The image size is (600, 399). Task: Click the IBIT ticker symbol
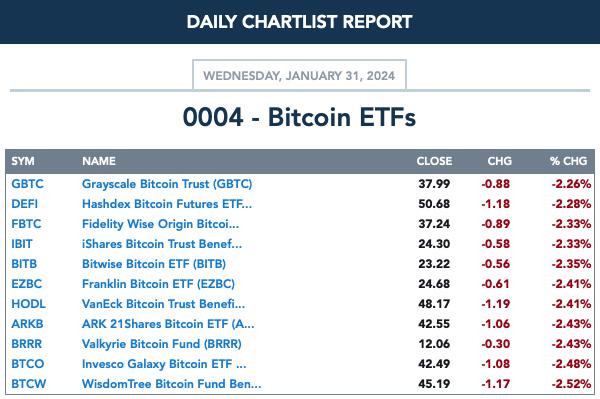[22, 244]
